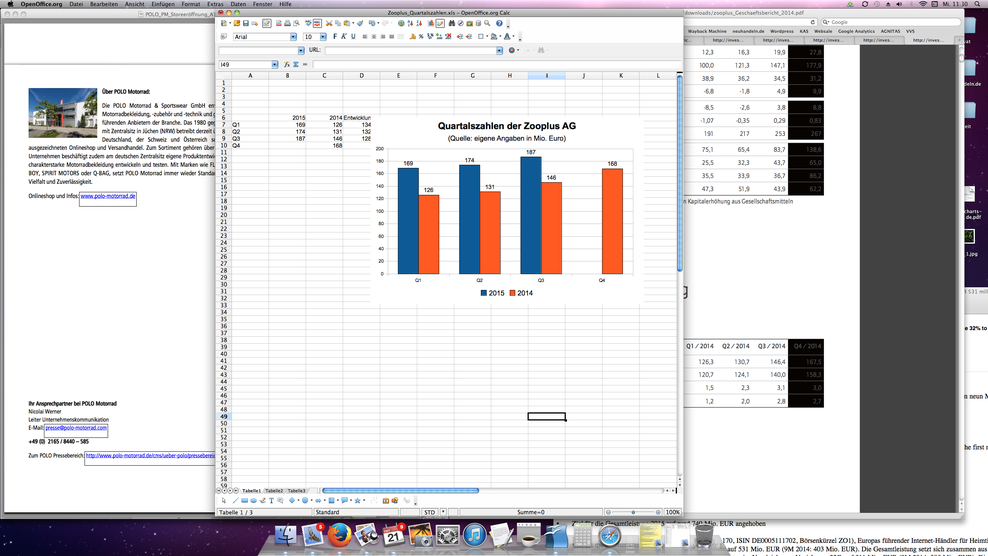
Task: Click the currency number format icon
Action: pyautogui.click(x=413, y=37)
